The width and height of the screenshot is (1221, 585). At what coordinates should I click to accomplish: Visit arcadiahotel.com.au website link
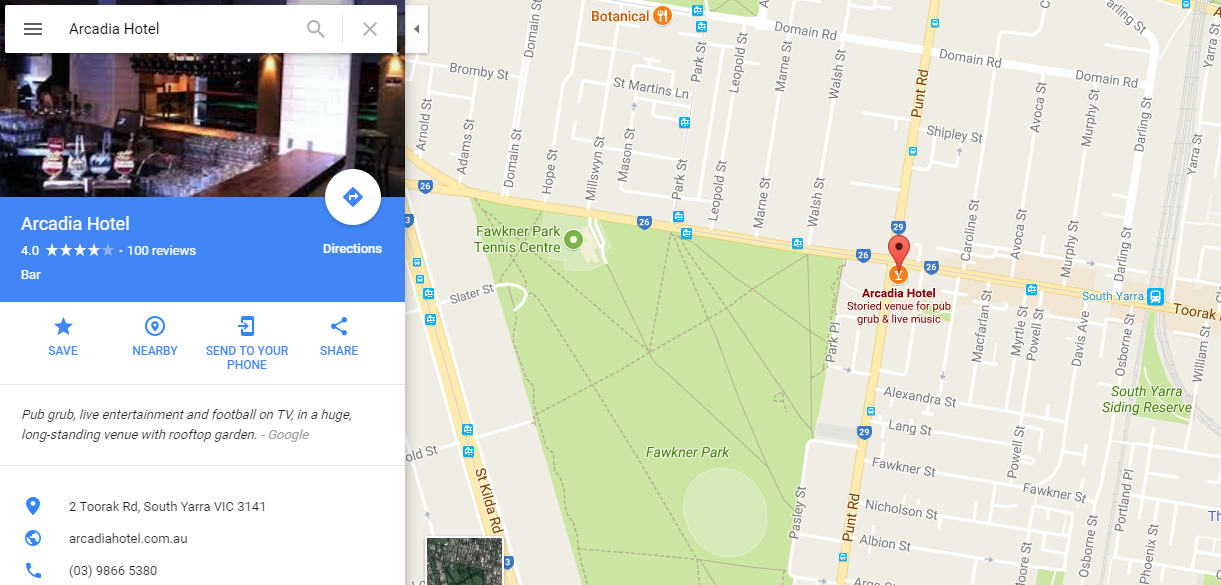point(128,539)
